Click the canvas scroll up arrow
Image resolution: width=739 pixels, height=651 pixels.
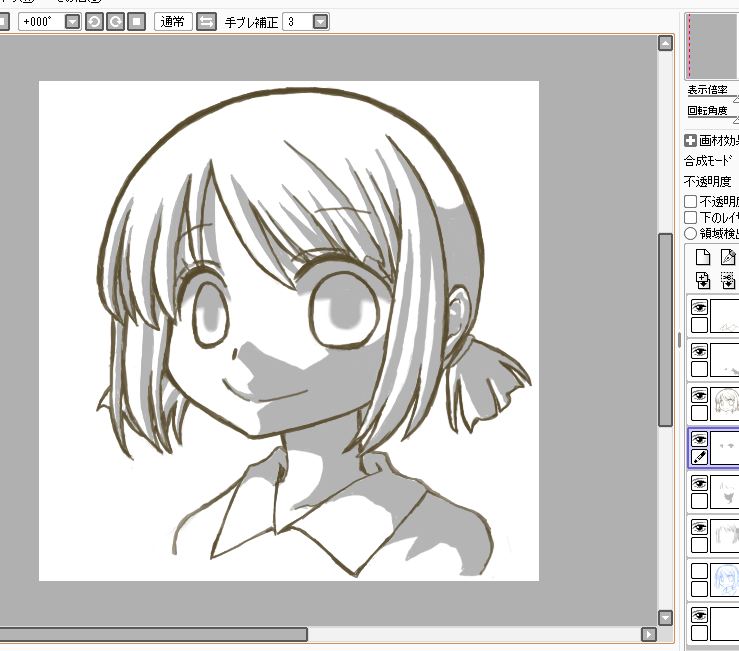pos(665,43)
